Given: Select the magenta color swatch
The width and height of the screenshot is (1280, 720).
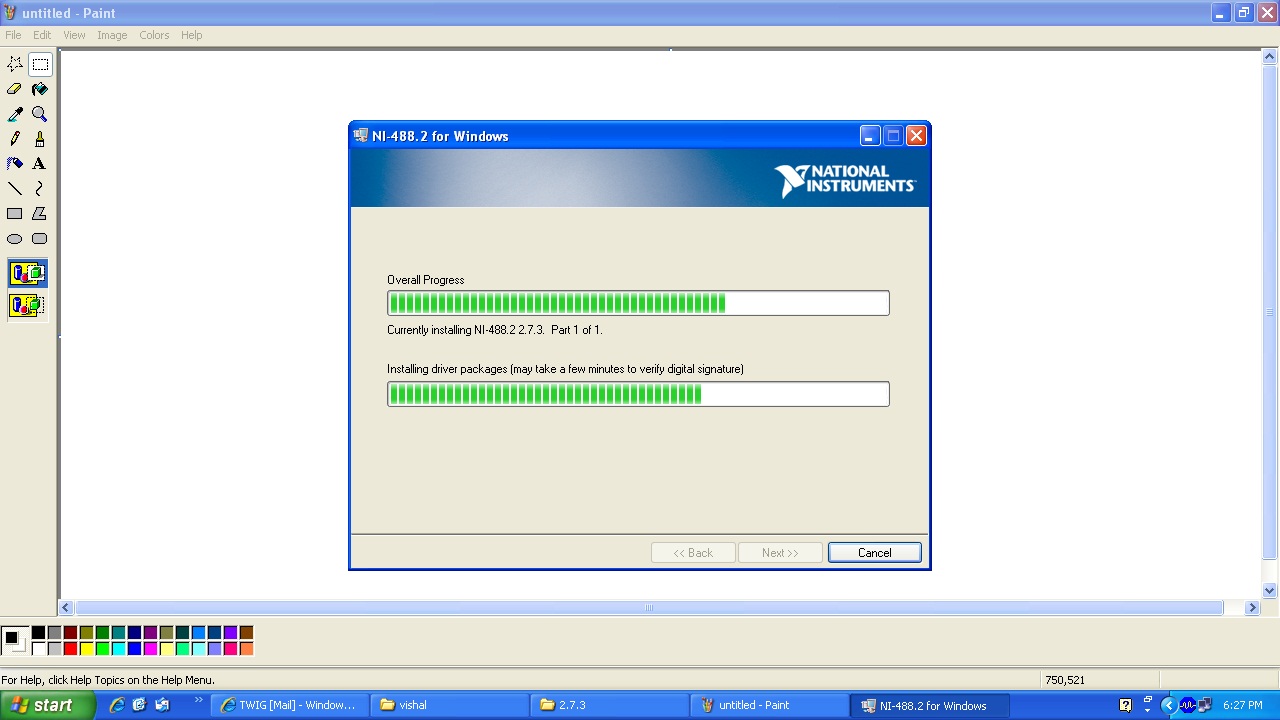Looking at the screenshot, I should coord(150,649).
